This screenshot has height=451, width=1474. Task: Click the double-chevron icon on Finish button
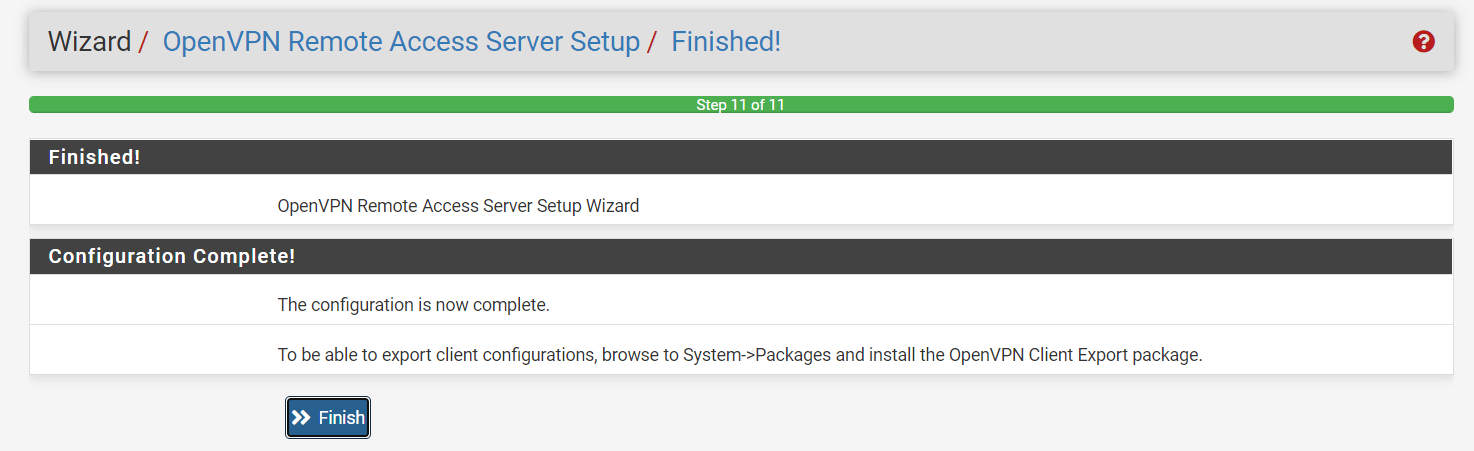point(300,418)
